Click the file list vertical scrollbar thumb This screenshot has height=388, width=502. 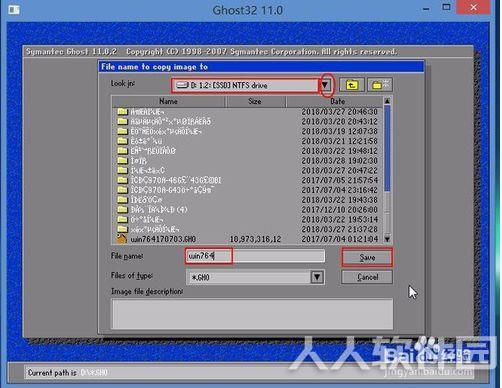[x=387, y=148]
